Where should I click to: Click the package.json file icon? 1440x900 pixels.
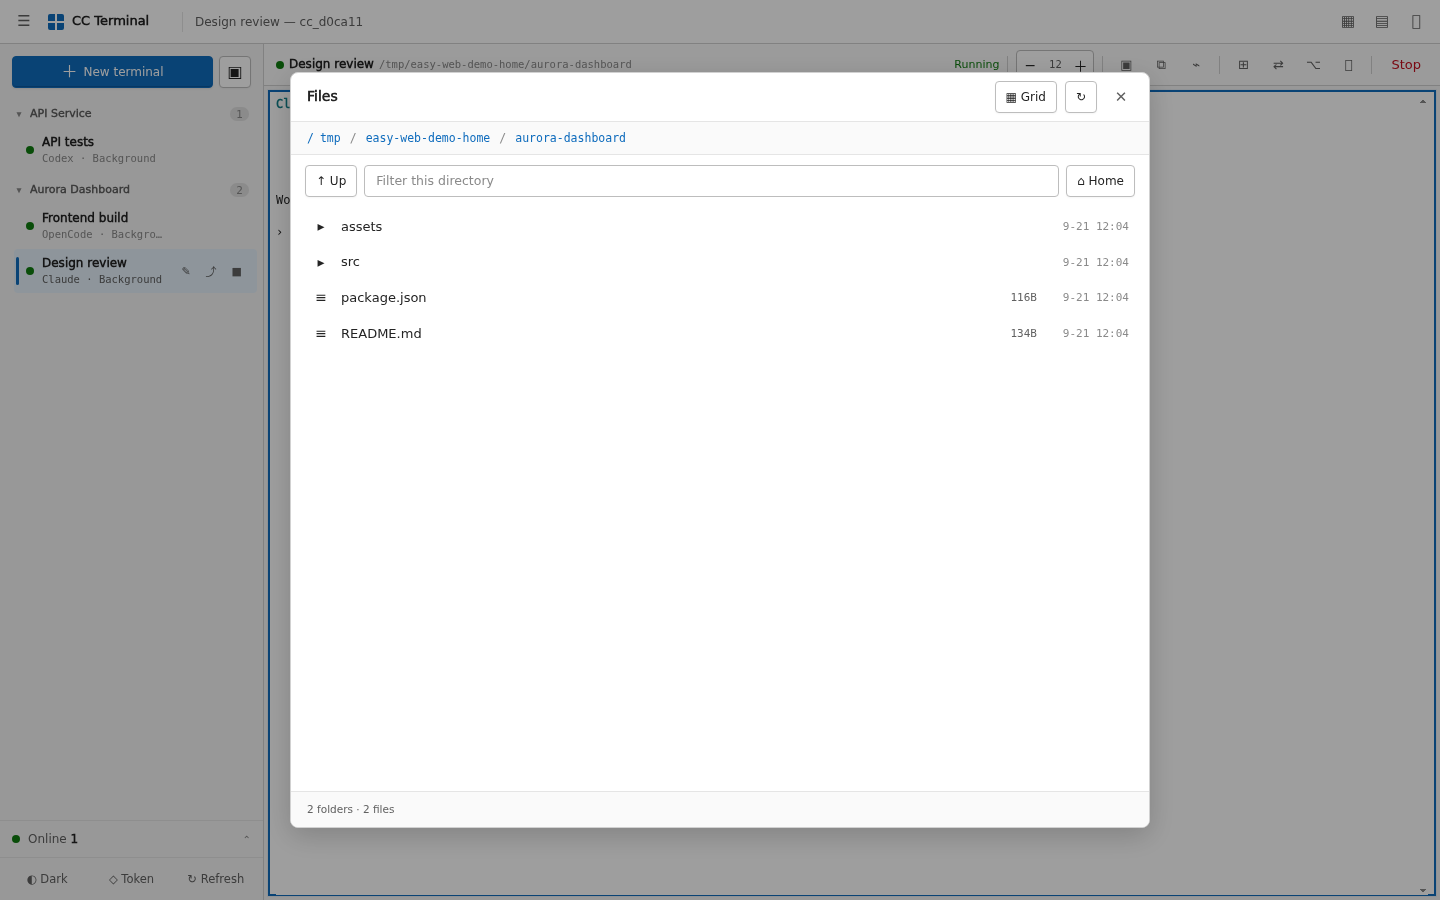click(321, 298)
